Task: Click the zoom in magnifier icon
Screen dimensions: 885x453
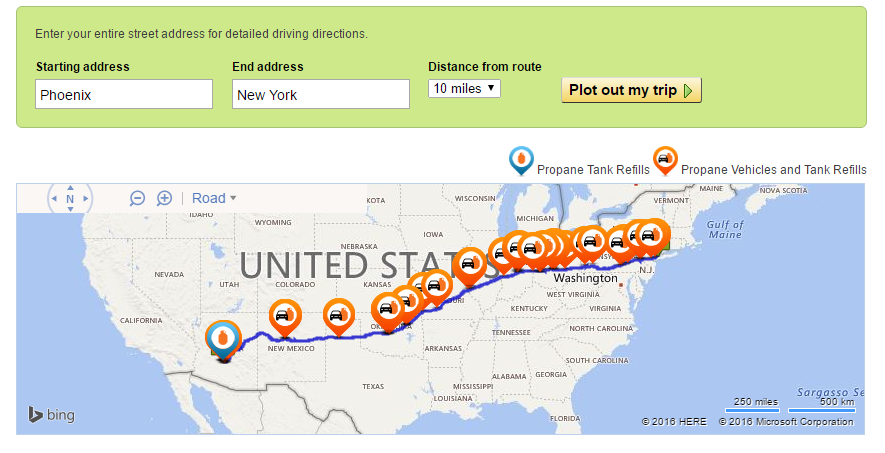Action: (164, 198)
